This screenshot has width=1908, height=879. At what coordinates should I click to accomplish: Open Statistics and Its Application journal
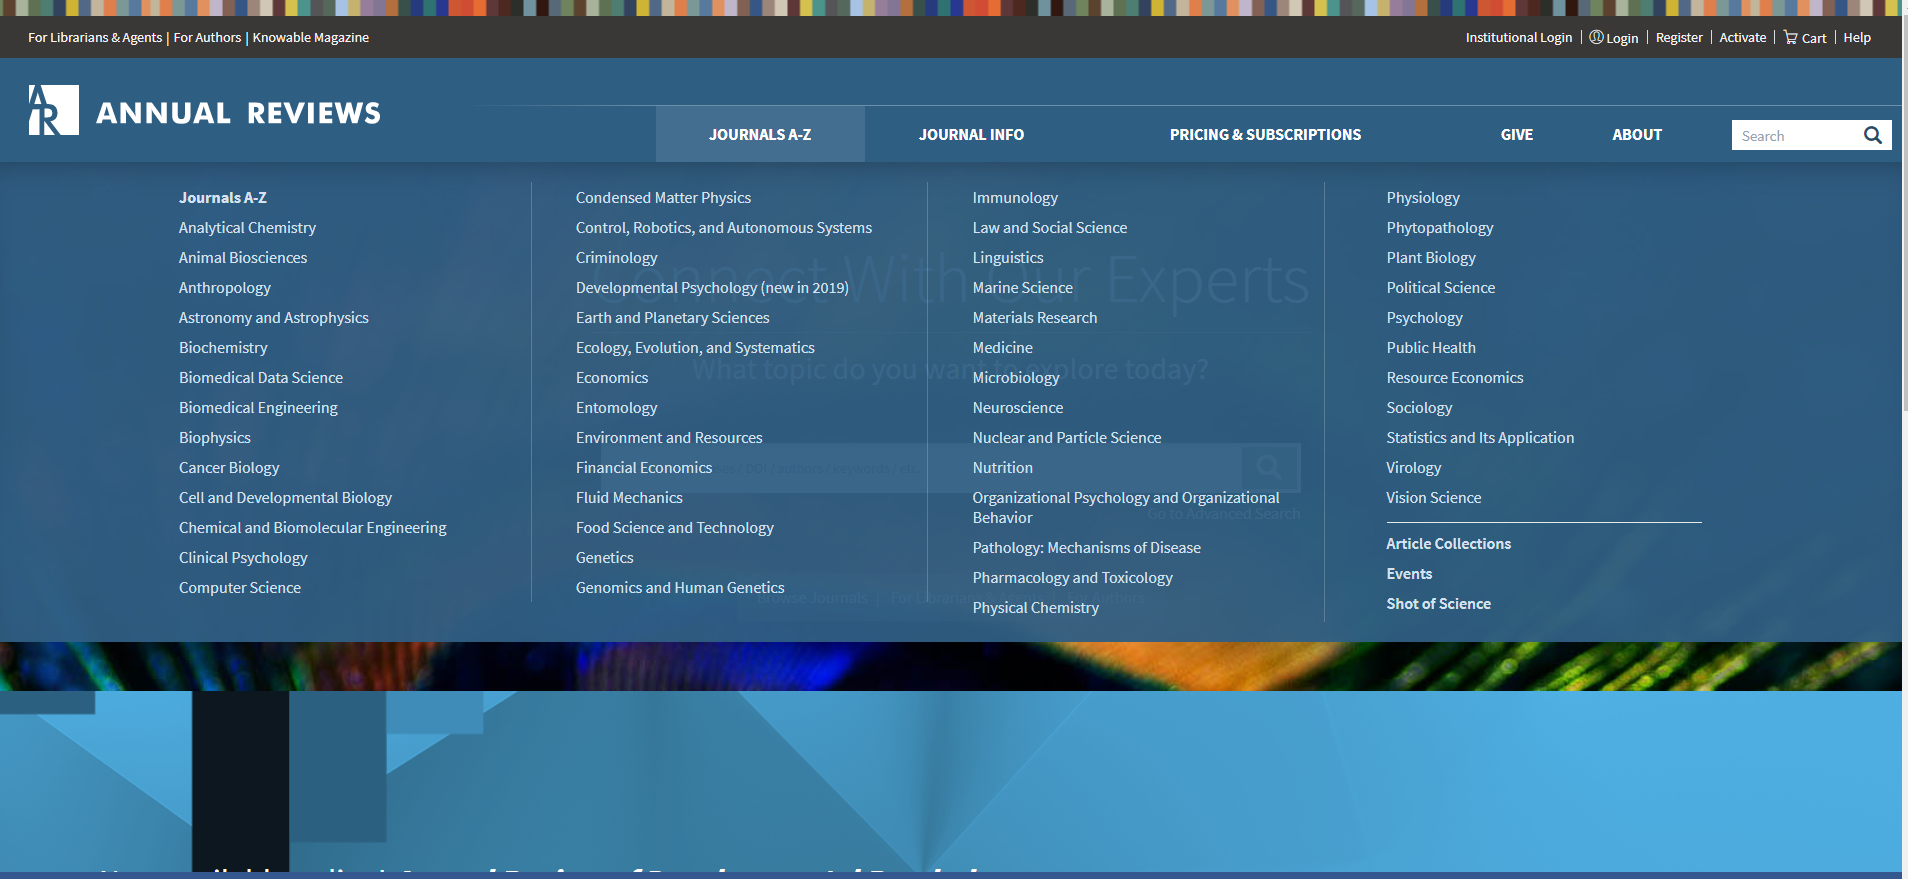click(1479, 438)
